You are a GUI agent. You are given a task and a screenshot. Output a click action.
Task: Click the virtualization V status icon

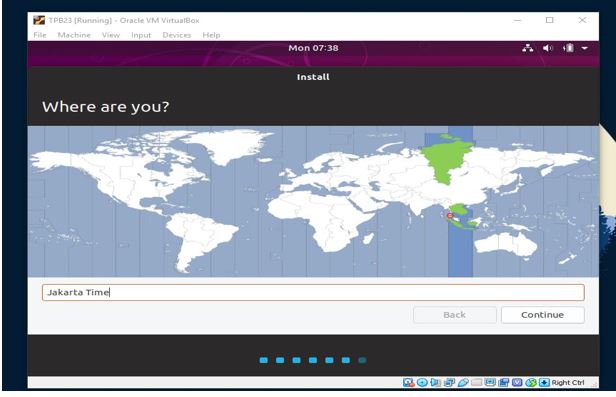coord(517,382)
